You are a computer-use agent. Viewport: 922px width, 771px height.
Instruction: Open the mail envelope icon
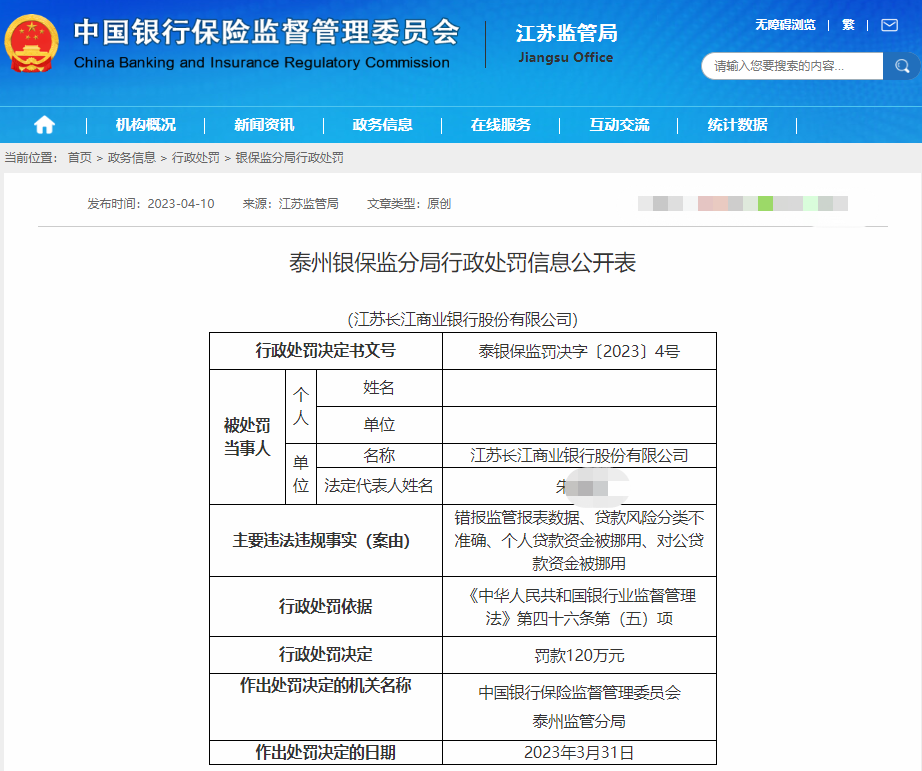pos(889,25)
